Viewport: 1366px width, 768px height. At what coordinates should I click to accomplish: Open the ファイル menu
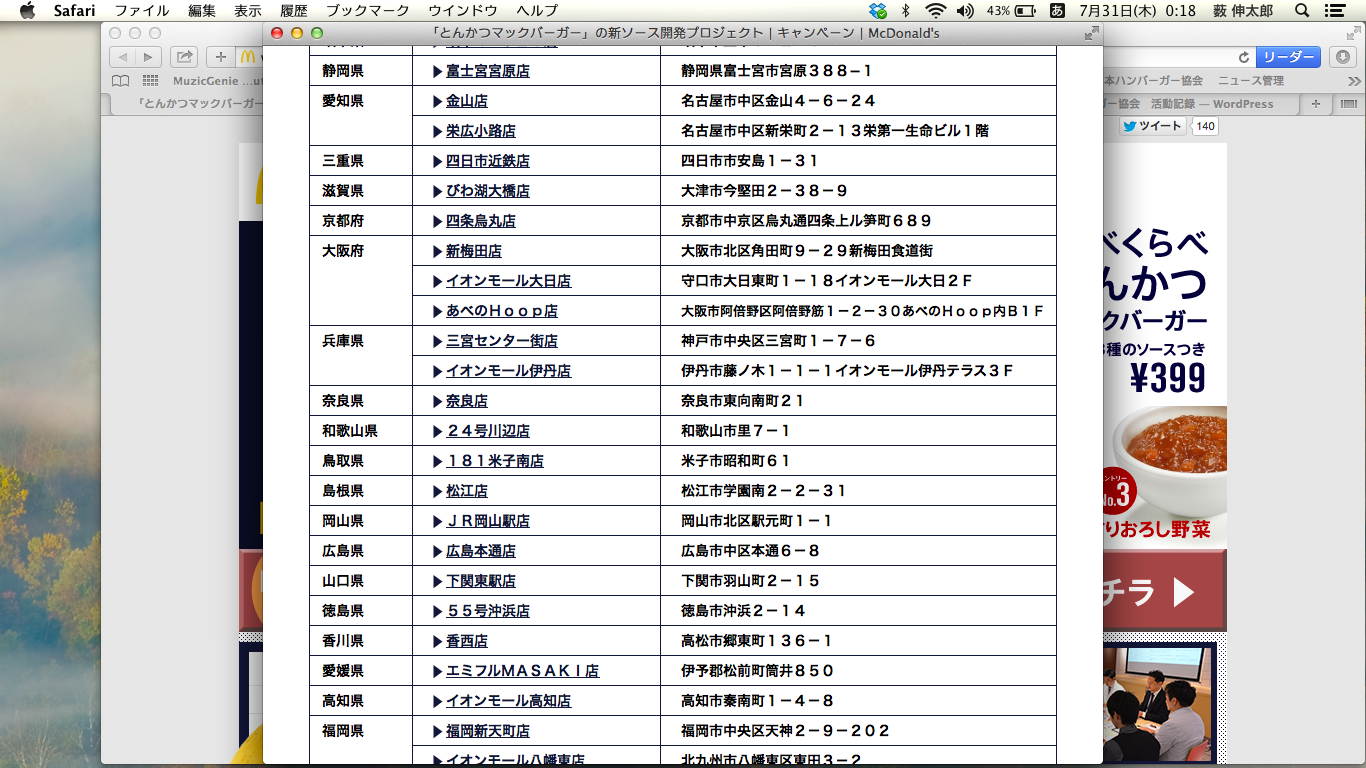click(141, 11)
